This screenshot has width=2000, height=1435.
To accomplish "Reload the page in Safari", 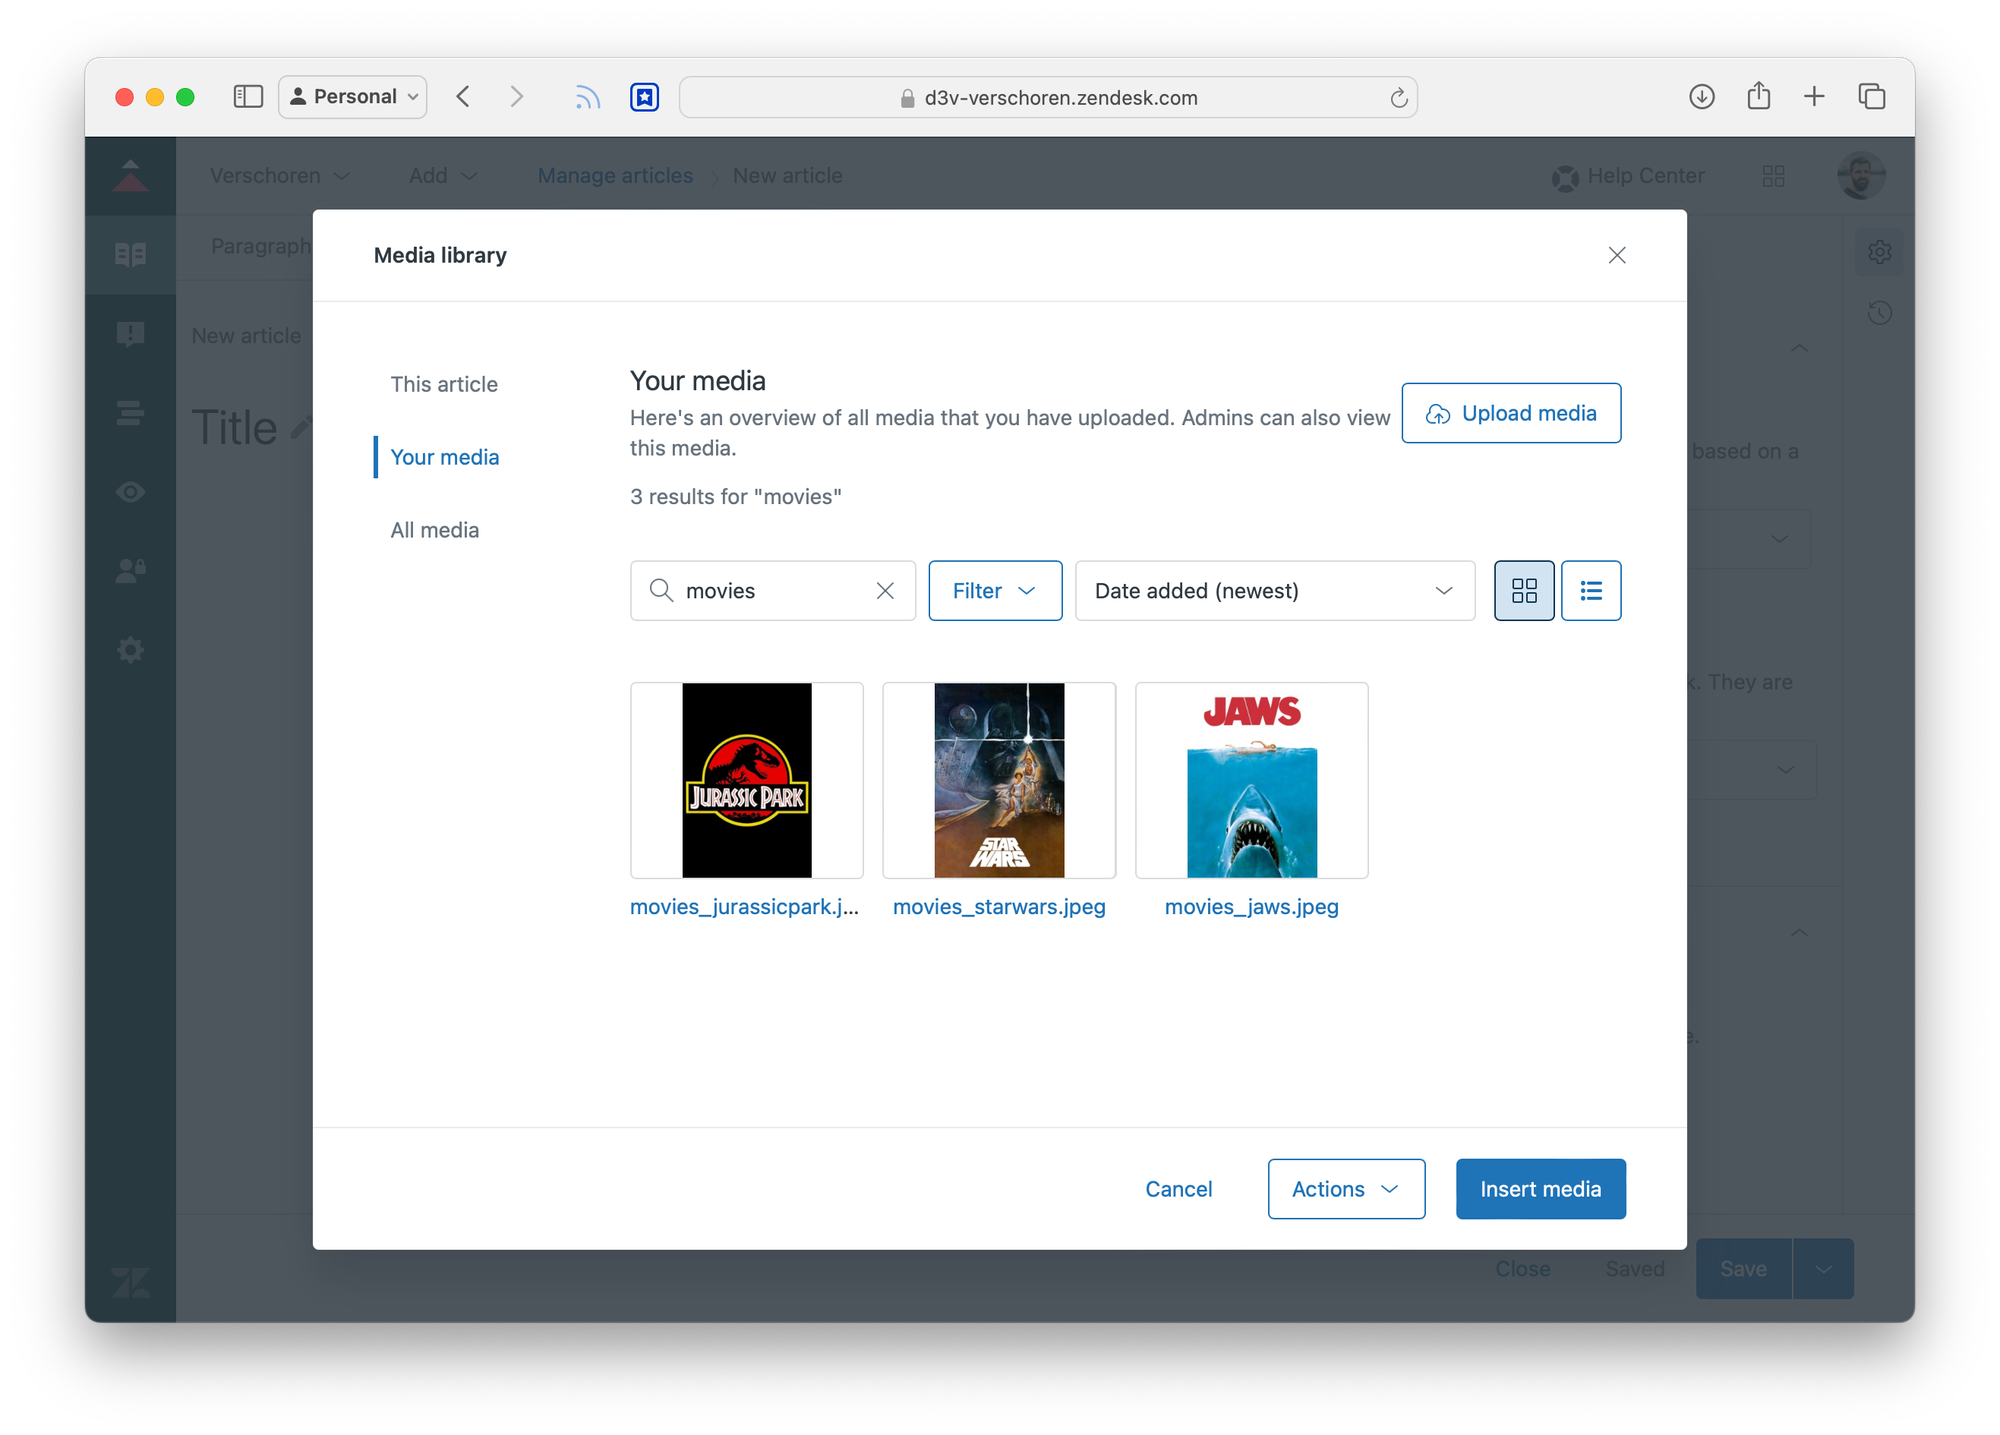I will coord(1398,98).
